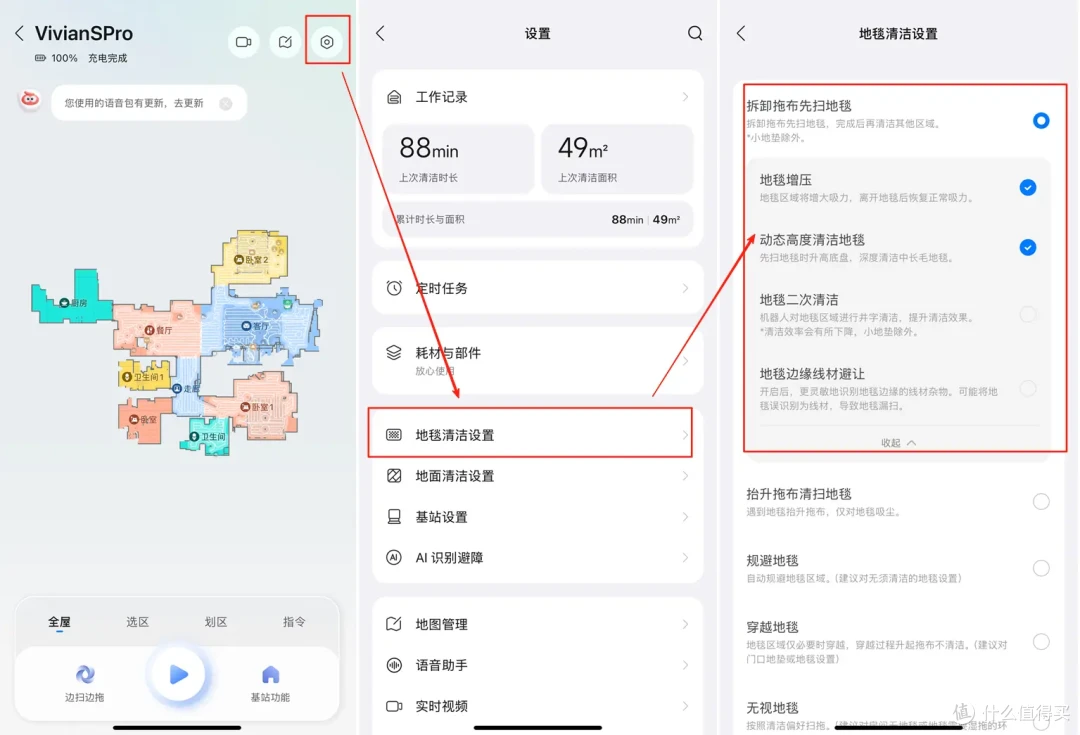View the 88min last cleaning duration card
Viewport: 1080px width, 735px height.
click(x=458, y=159)
